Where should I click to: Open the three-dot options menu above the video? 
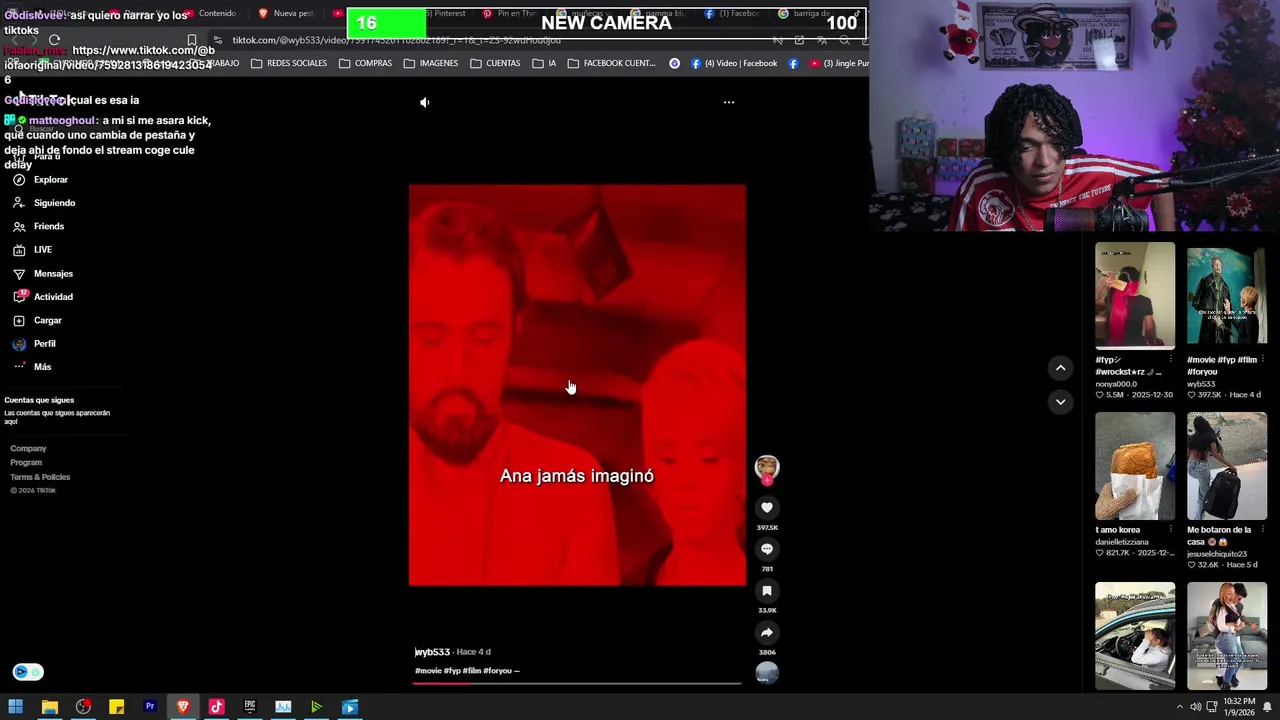coord(729,102)
